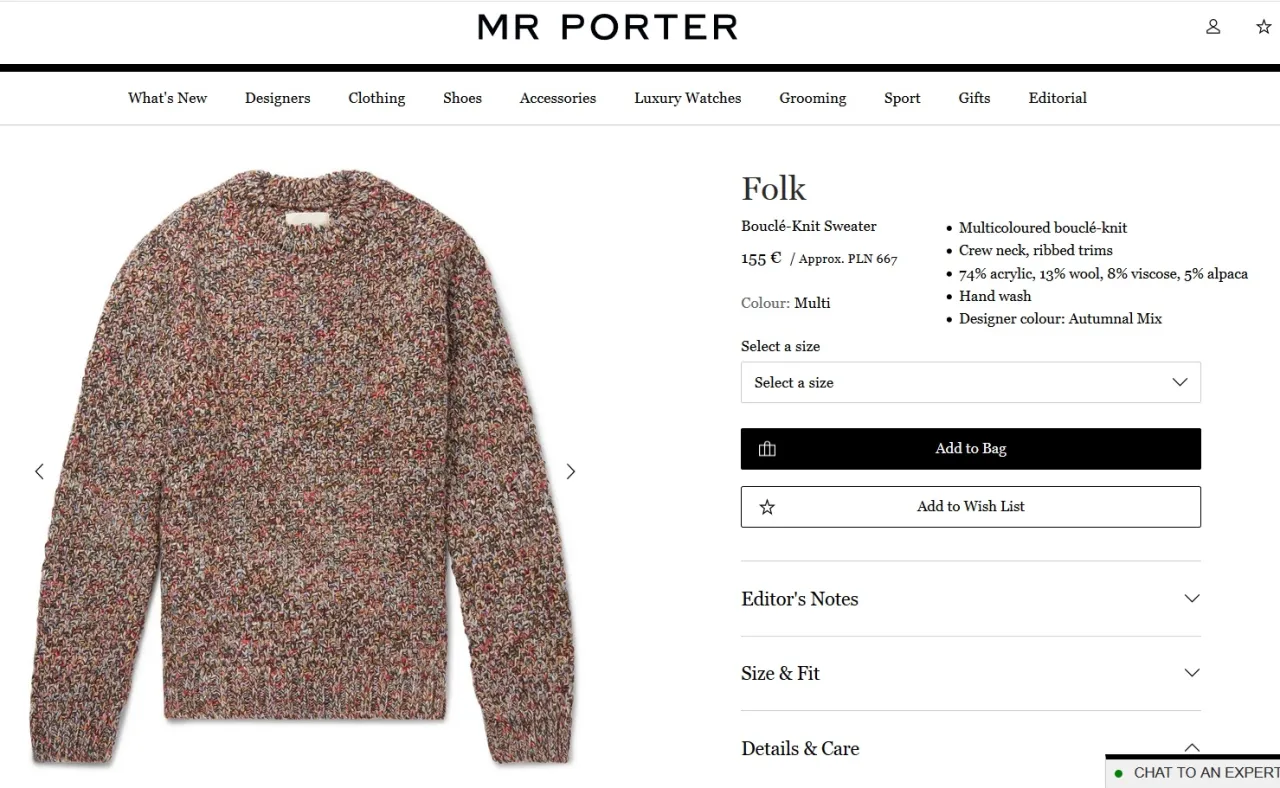Viewport: 1280px width, 788px height.
Task: Open the Editorial menu item
Action: pyautogui.click(x=1057, y=98)
